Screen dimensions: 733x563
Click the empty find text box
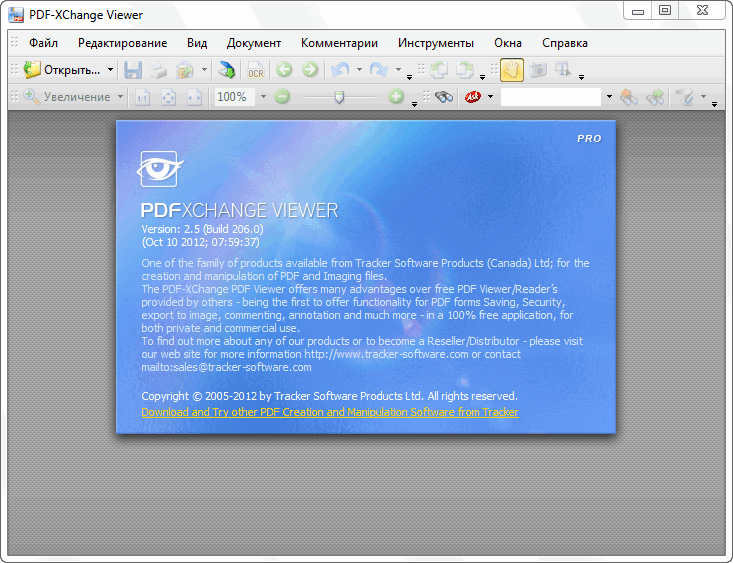point(551,97)
